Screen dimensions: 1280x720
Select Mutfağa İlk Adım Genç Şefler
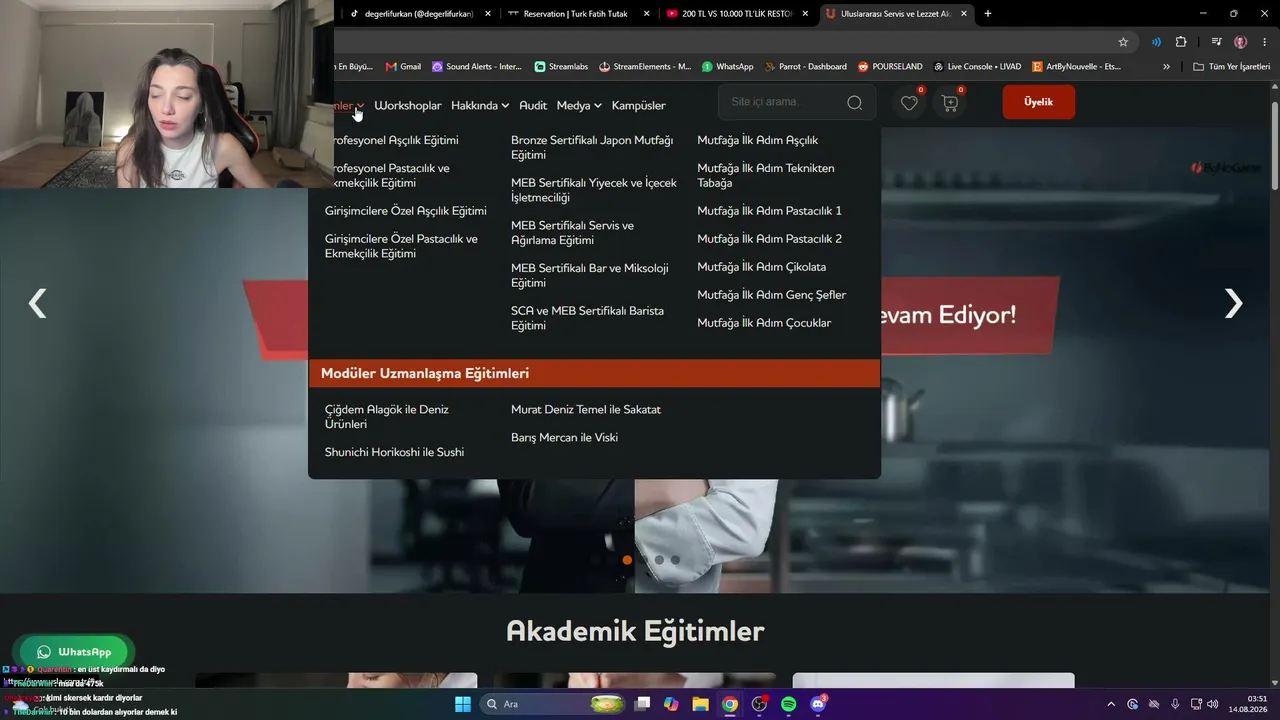[x=772, y=295]
